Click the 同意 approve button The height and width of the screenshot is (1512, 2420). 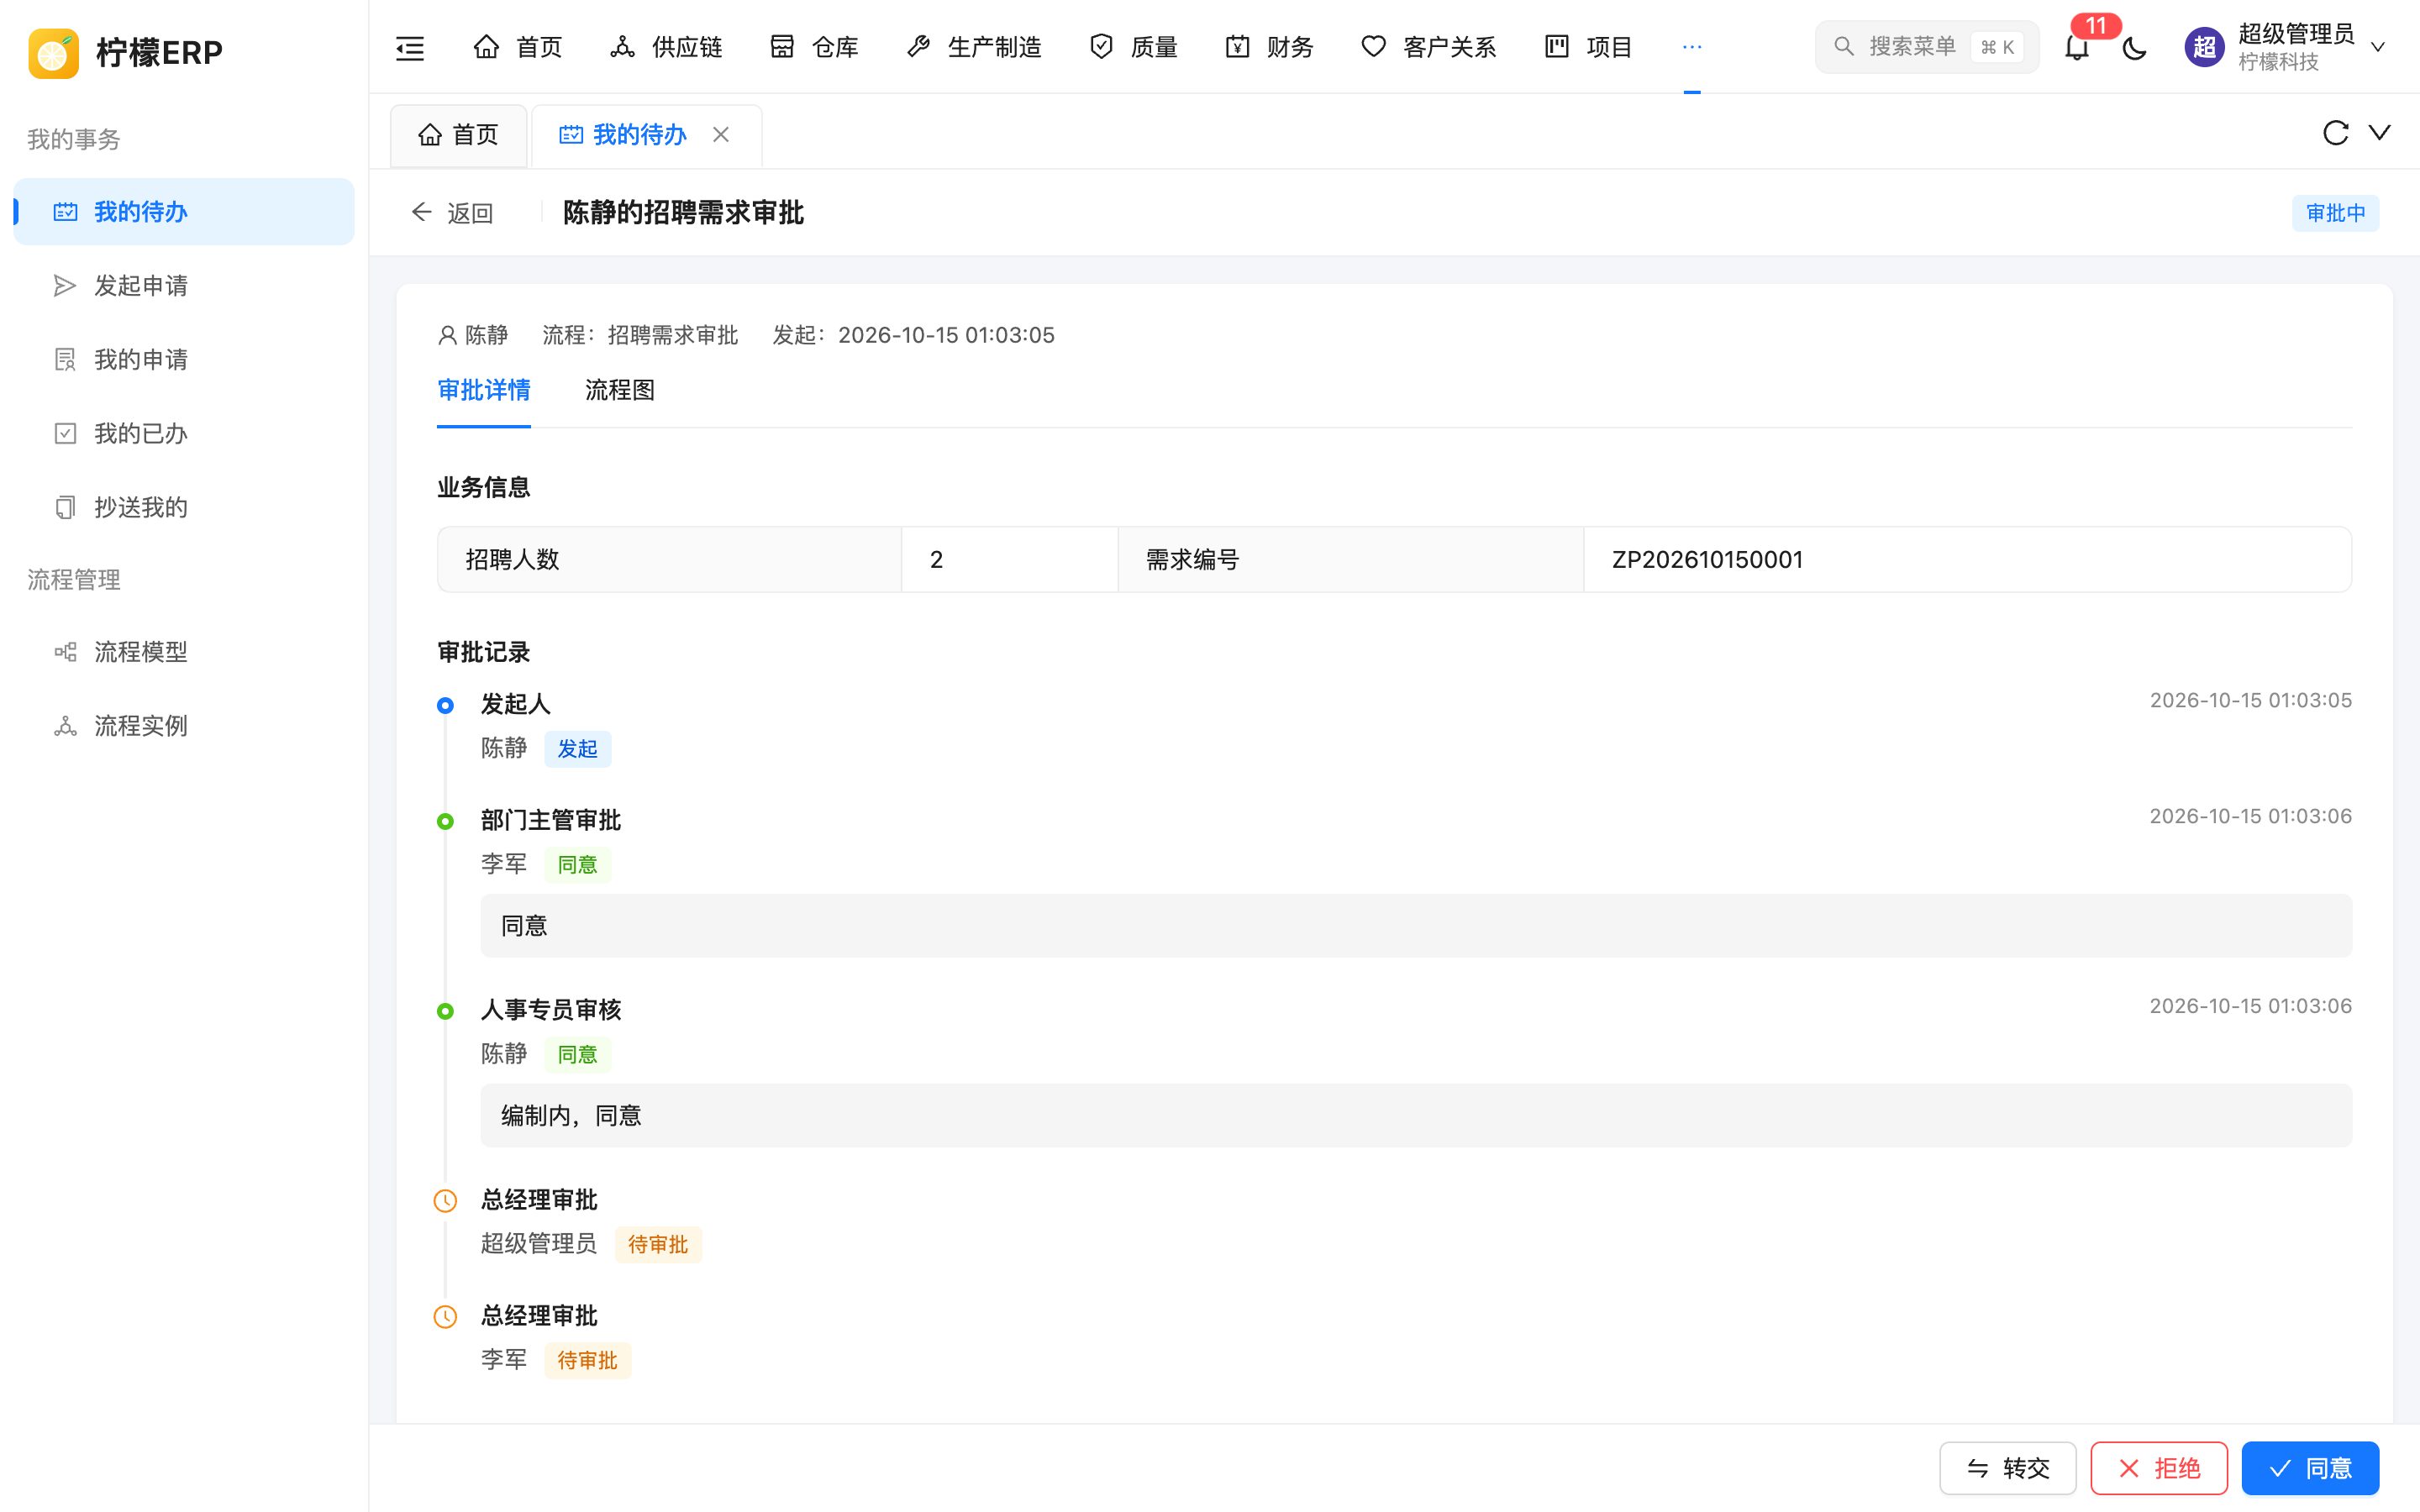coord(2310,1468)
